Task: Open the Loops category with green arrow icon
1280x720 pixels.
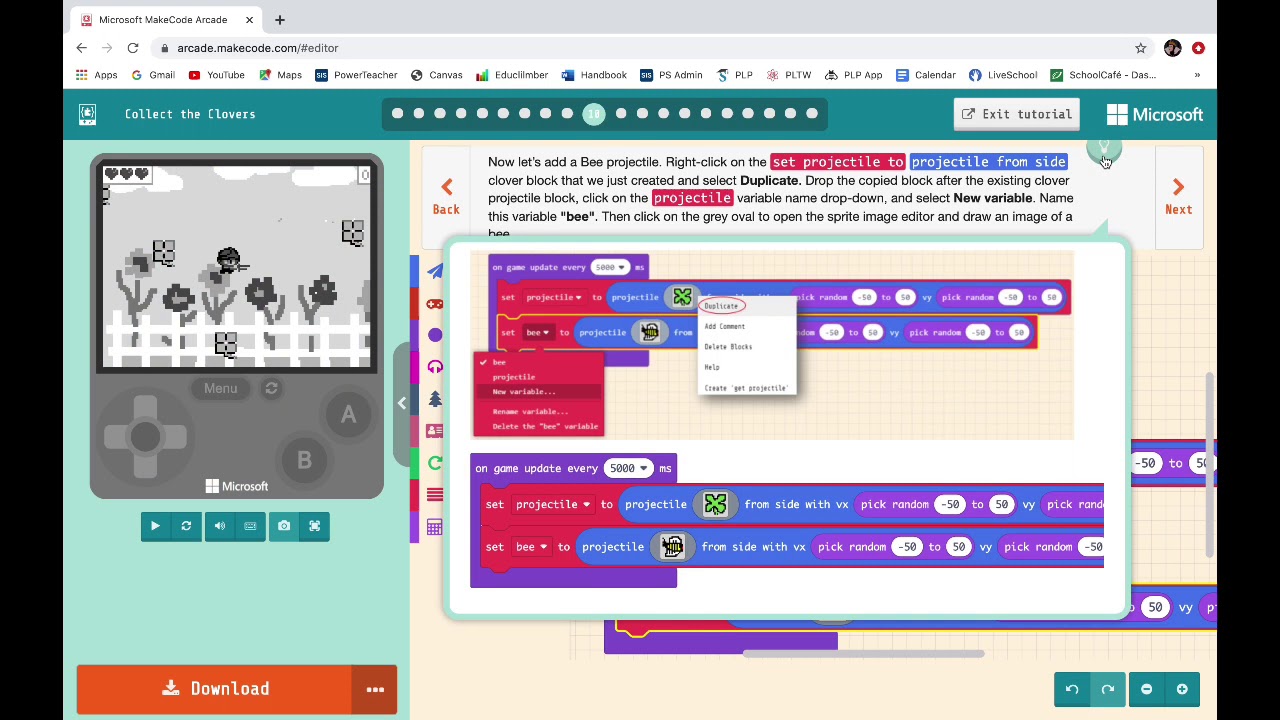Action: pos(434,463)
